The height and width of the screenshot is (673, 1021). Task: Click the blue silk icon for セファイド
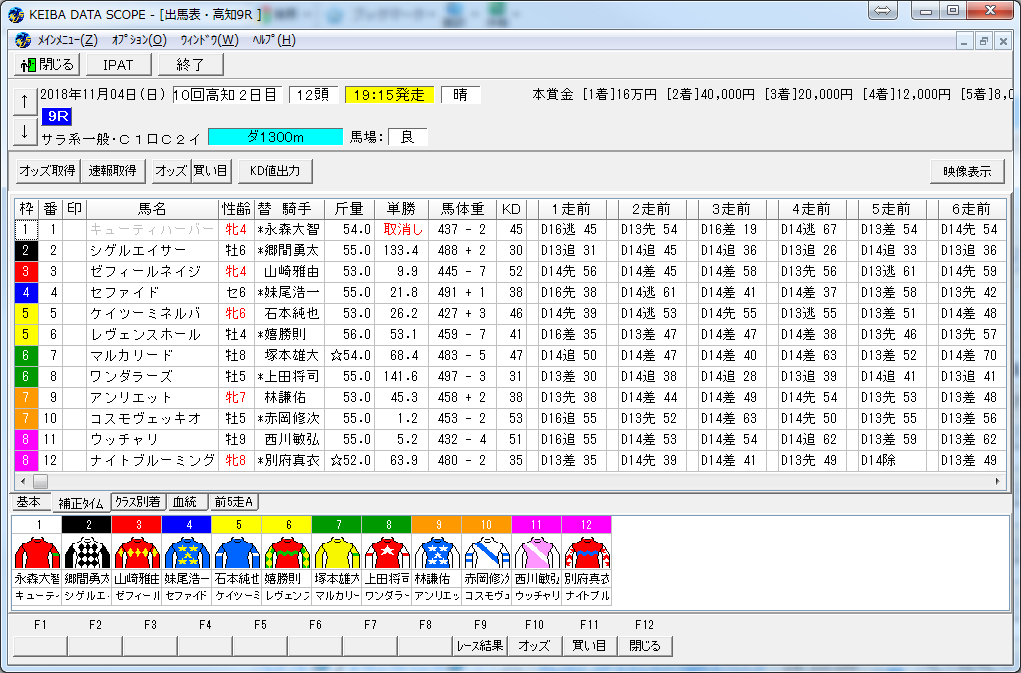click(187, 553)
